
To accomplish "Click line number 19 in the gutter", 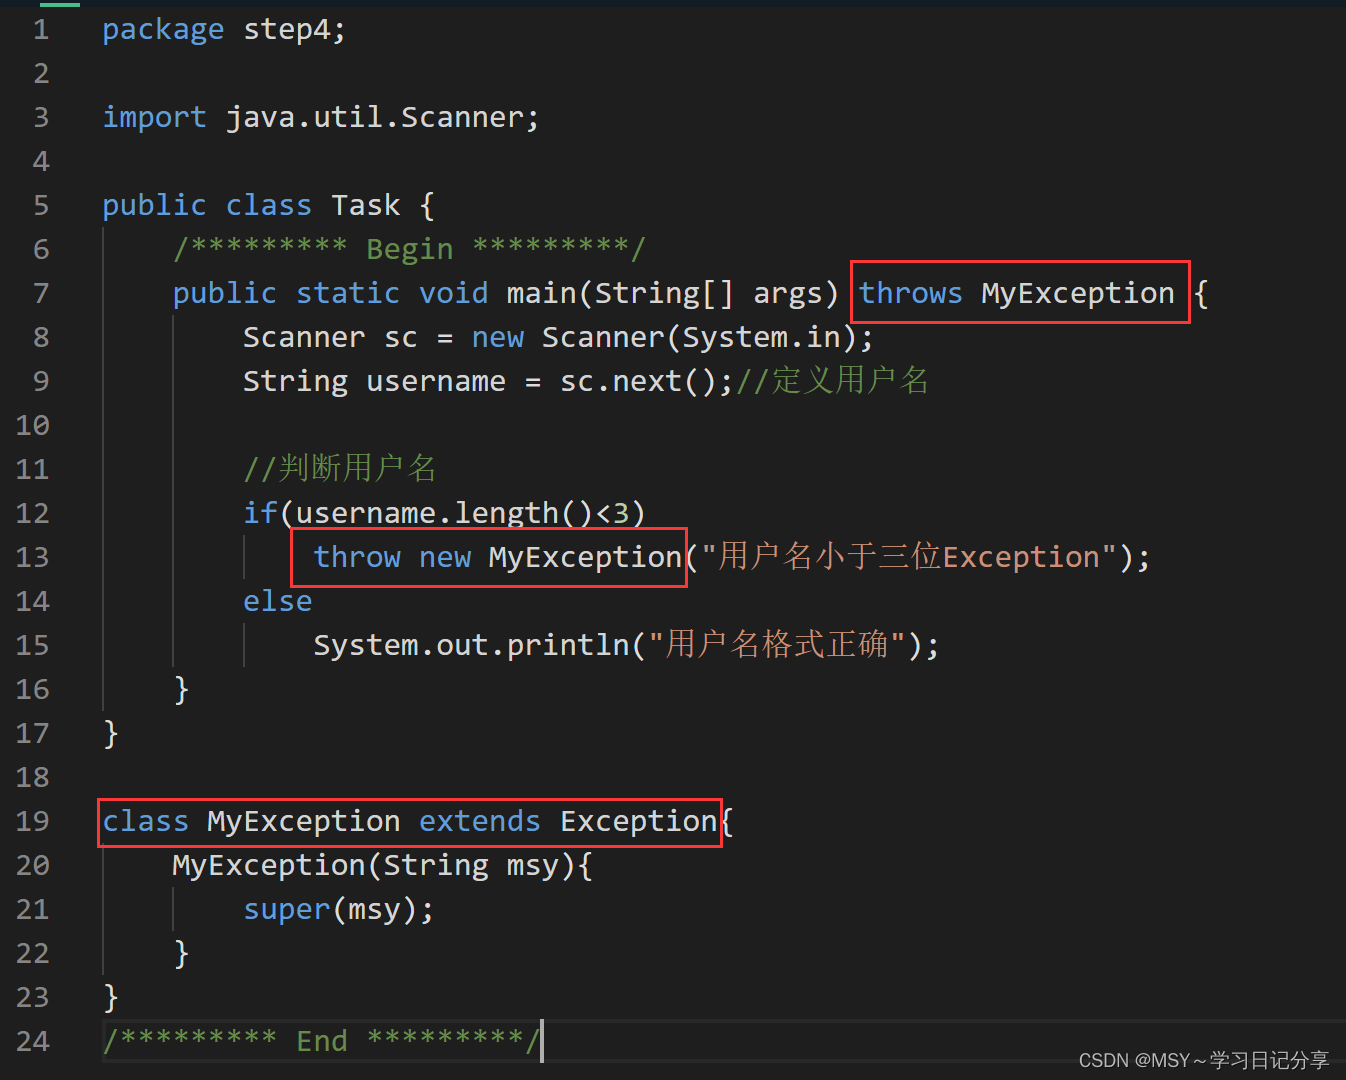I will pyautogui.click(x=32, y=821).
